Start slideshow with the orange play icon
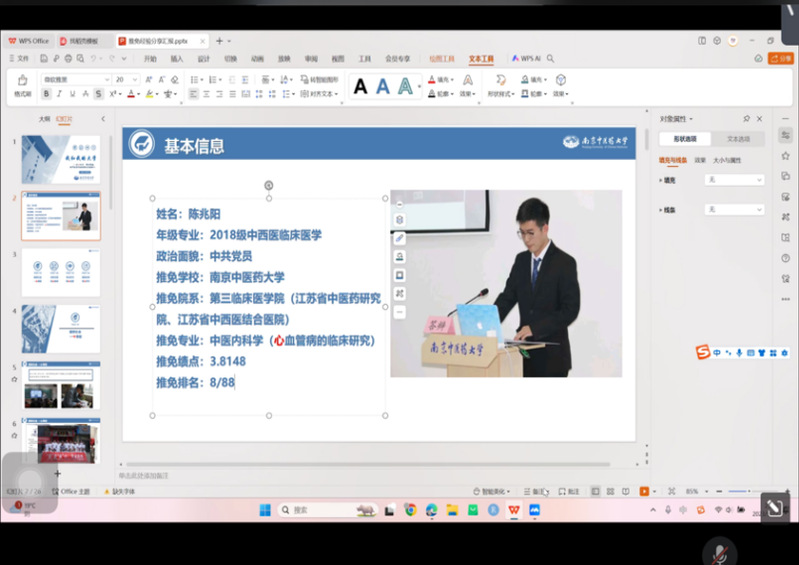The image size is (799, 565). (643, 491)
